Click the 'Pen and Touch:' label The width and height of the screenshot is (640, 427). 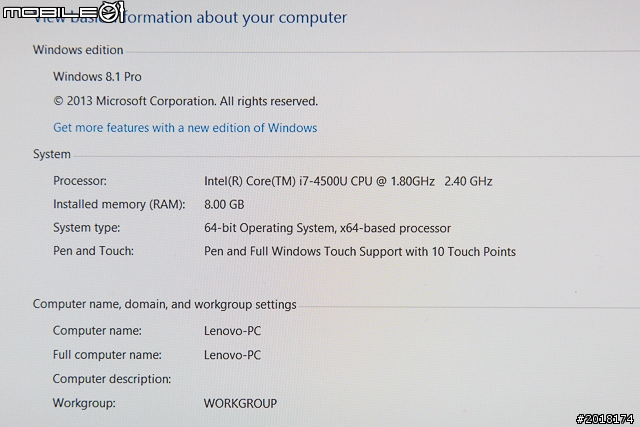pos(93,251)
